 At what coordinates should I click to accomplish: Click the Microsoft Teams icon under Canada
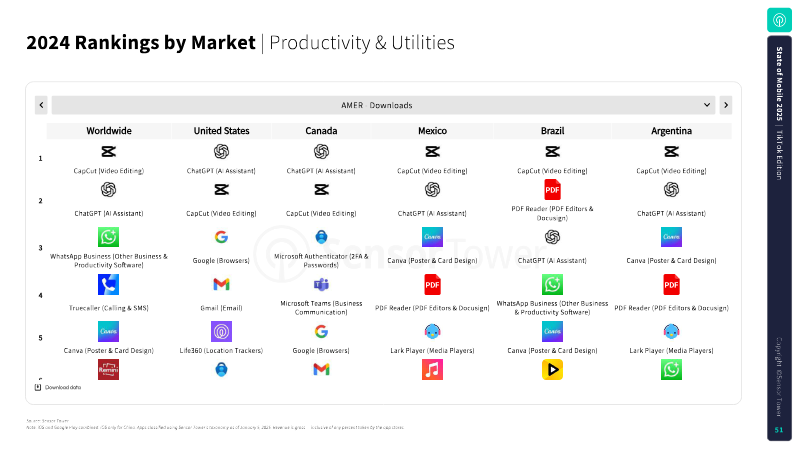321,285
